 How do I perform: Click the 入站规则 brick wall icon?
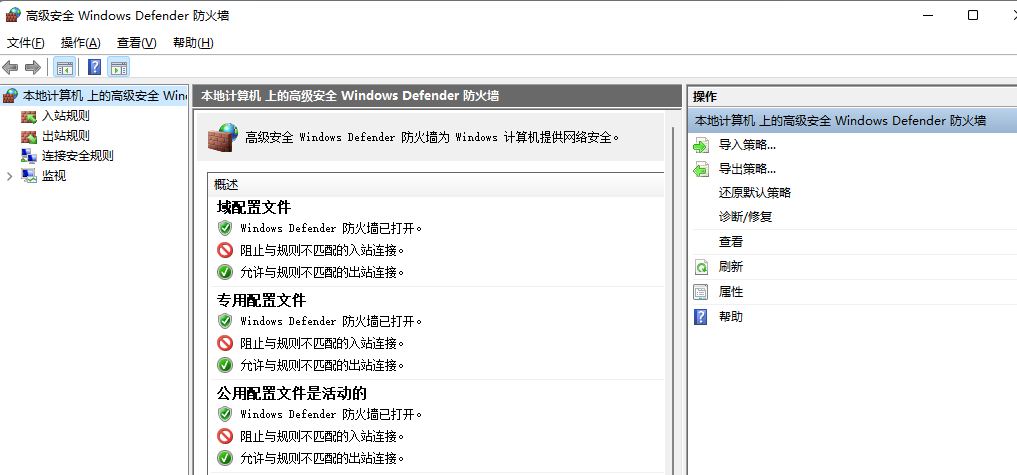point(29,117)
